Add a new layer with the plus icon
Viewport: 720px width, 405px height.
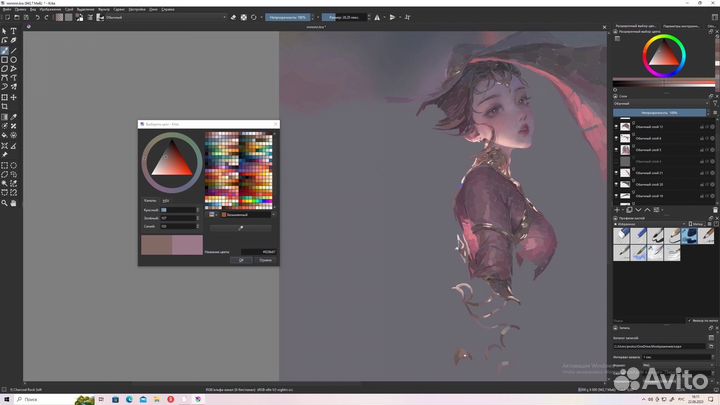[x=616, y=208]
